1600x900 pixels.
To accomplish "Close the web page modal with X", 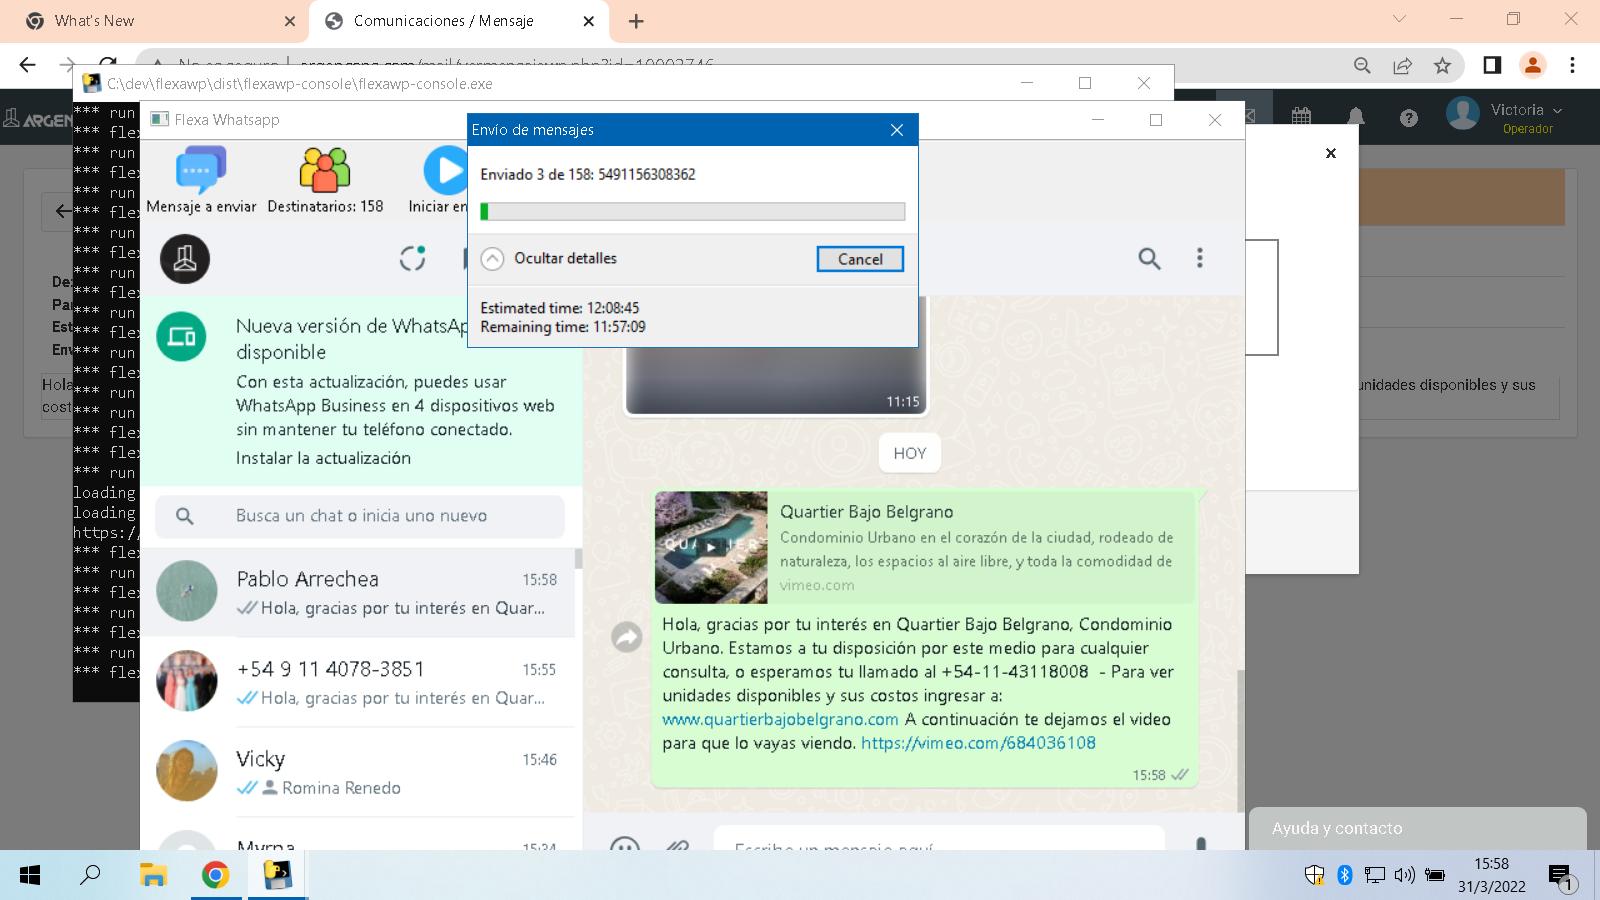I will coord(1331,153).
